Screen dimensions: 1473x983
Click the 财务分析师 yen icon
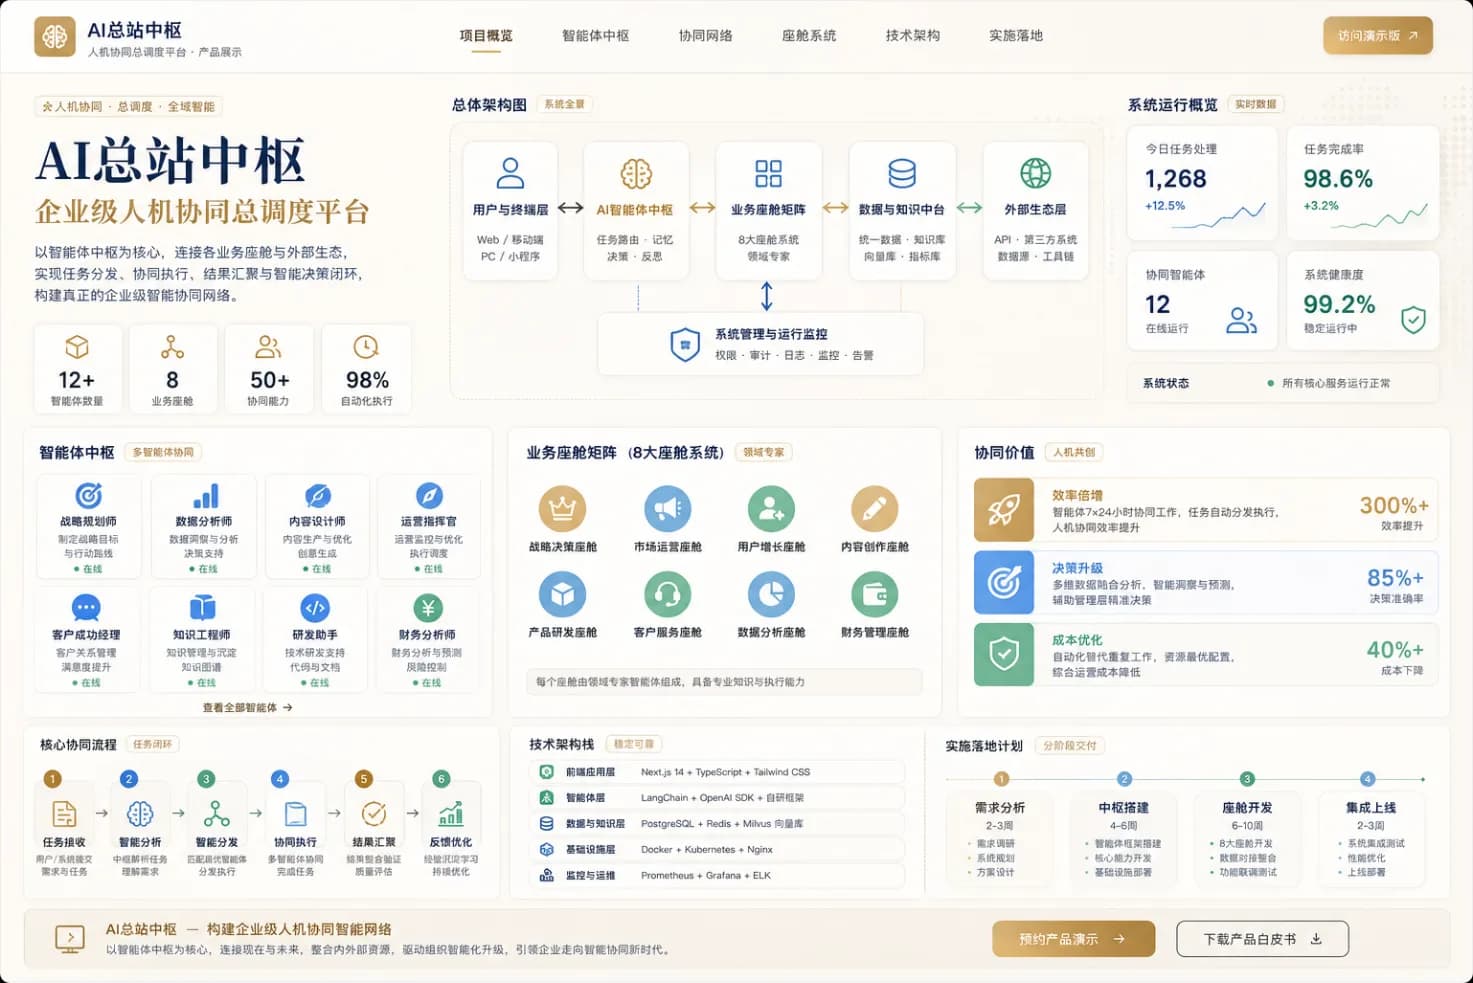coord(428,608)
